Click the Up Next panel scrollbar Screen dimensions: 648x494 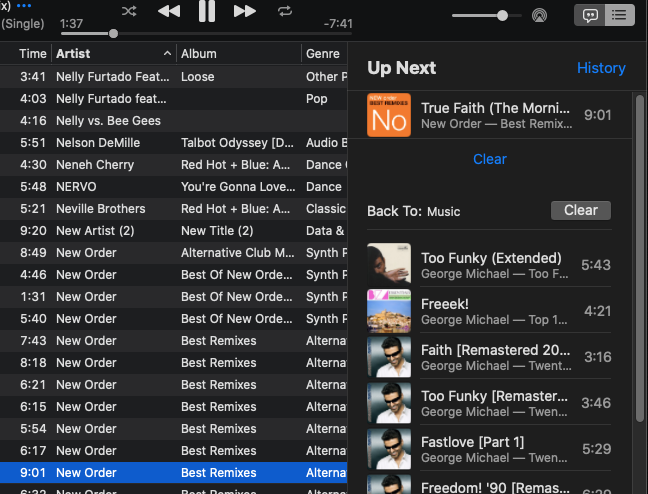point(640,258)
